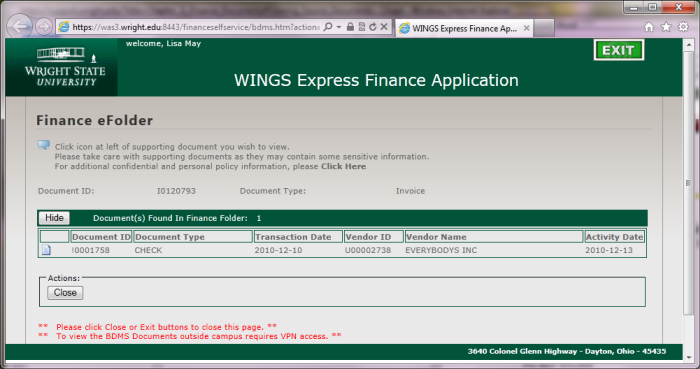Open Favorites star icon
700x369 pixels.
(666, 27)
